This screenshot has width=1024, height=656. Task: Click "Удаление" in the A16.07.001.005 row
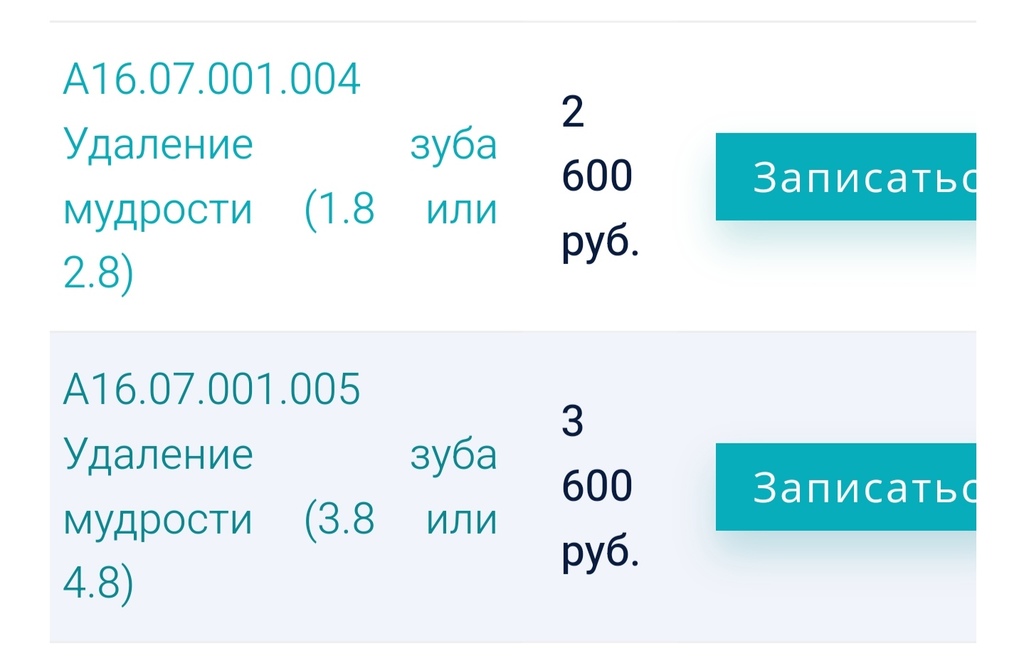coord(158,455)
